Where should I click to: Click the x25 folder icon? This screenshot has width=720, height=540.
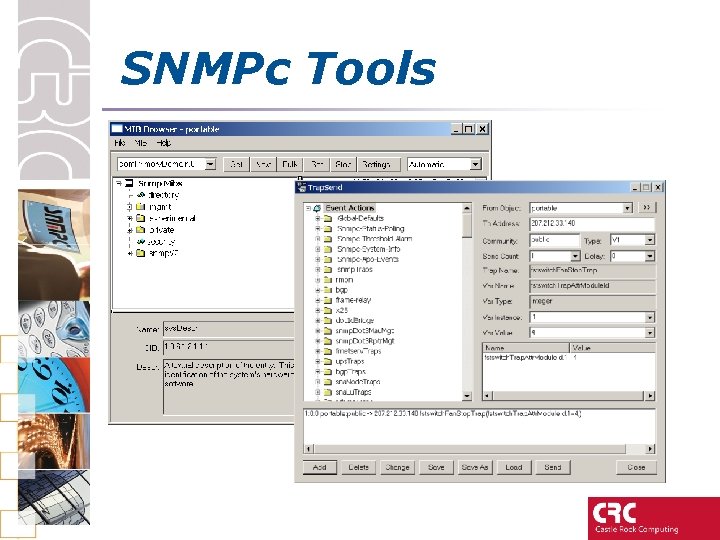pyautogui.click(x=328, y=310)
